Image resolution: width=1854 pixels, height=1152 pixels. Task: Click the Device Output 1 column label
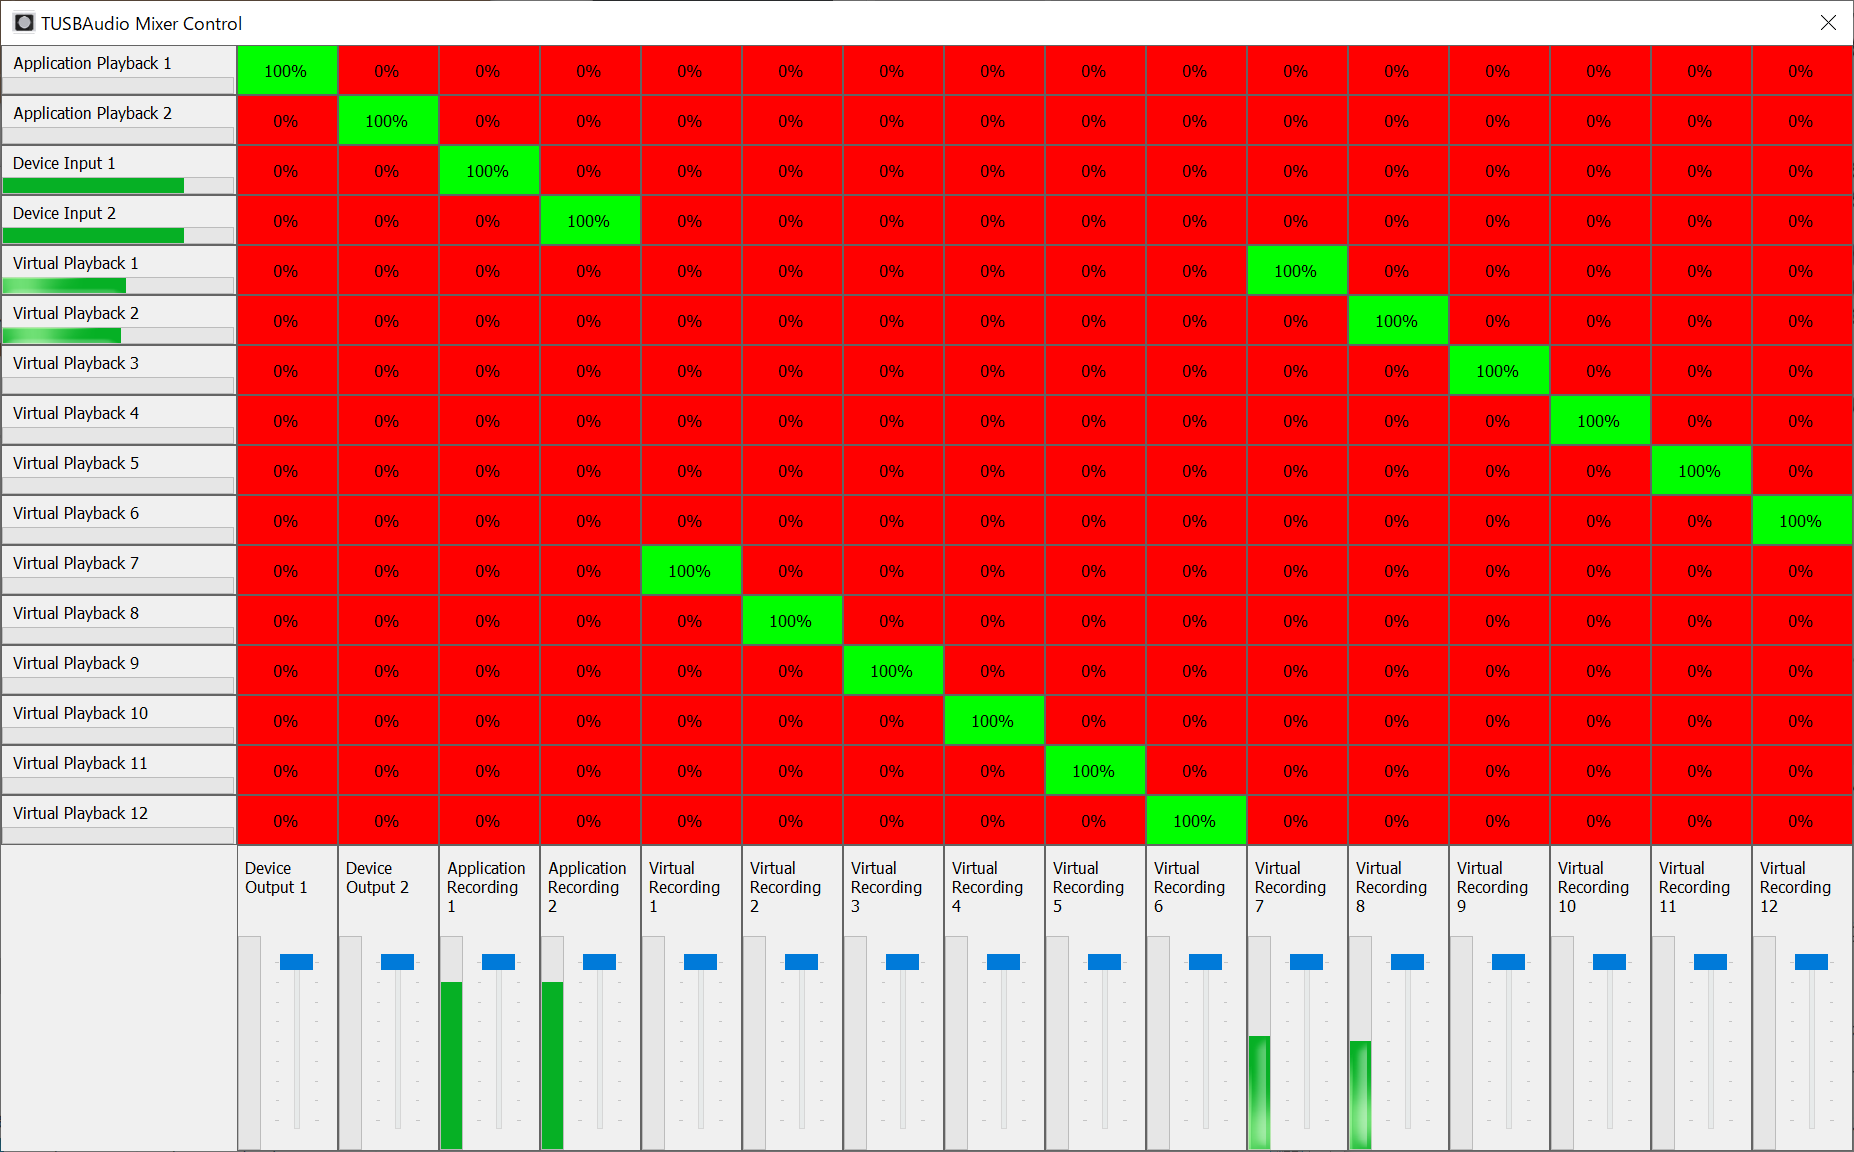[x=276, y=878]
